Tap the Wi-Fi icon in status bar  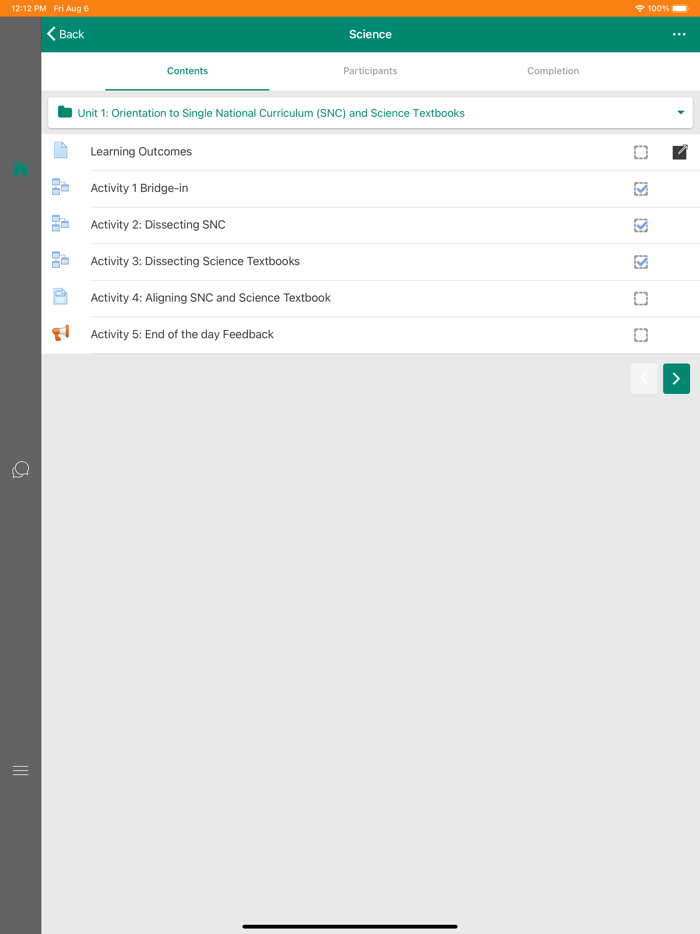point(640,8)
